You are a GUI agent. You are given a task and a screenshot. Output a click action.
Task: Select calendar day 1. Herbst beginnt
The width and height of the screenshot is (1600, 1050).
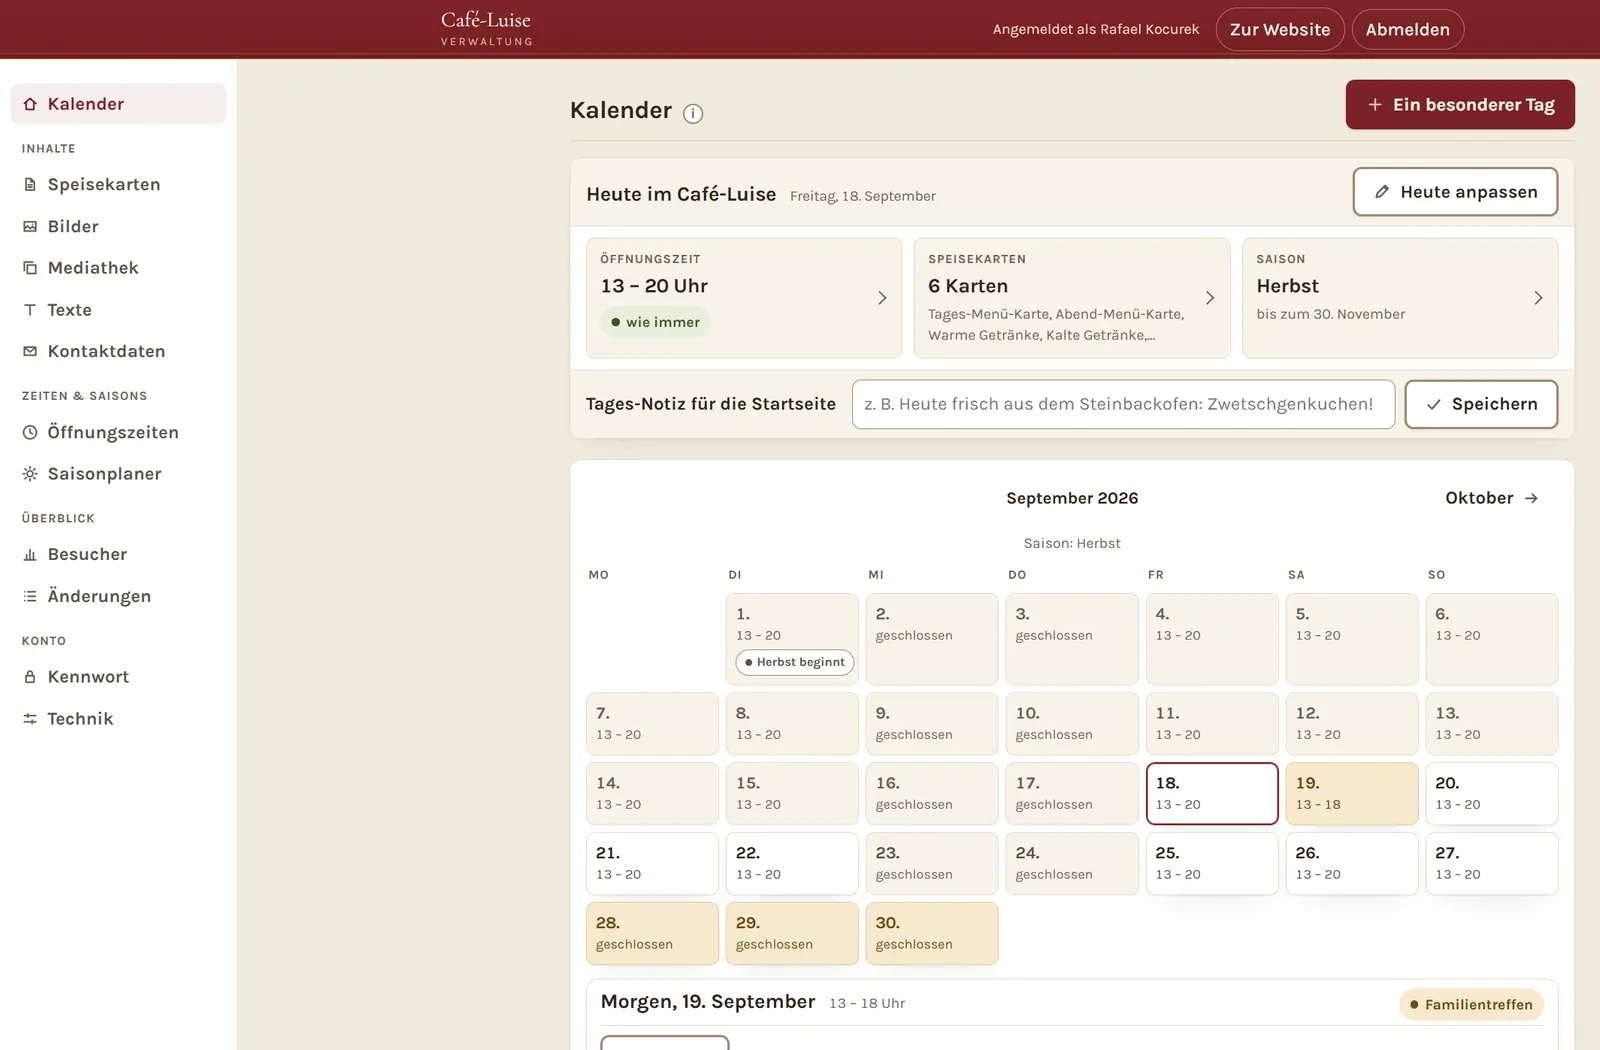[792, 639]
